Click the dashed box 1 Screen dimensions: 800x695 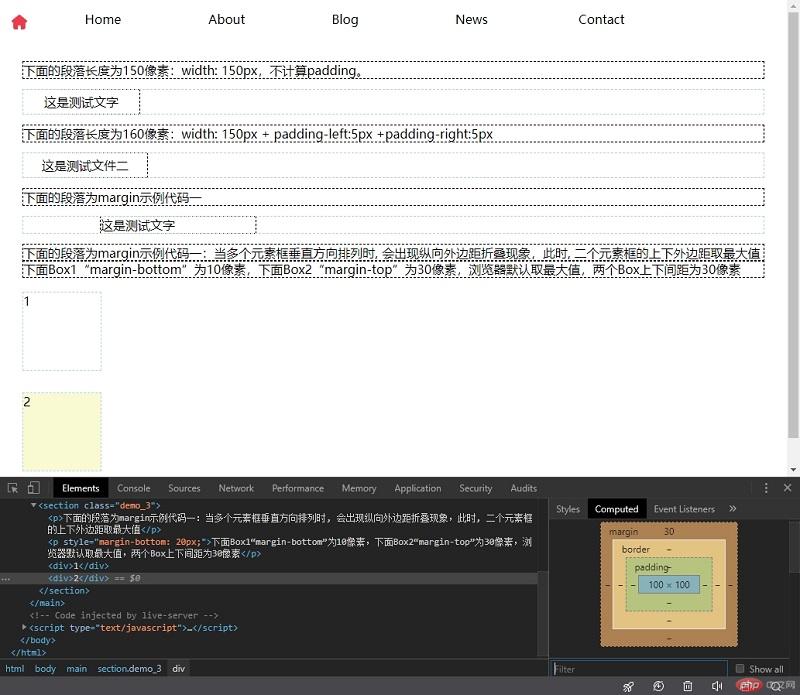coord(62,331)
